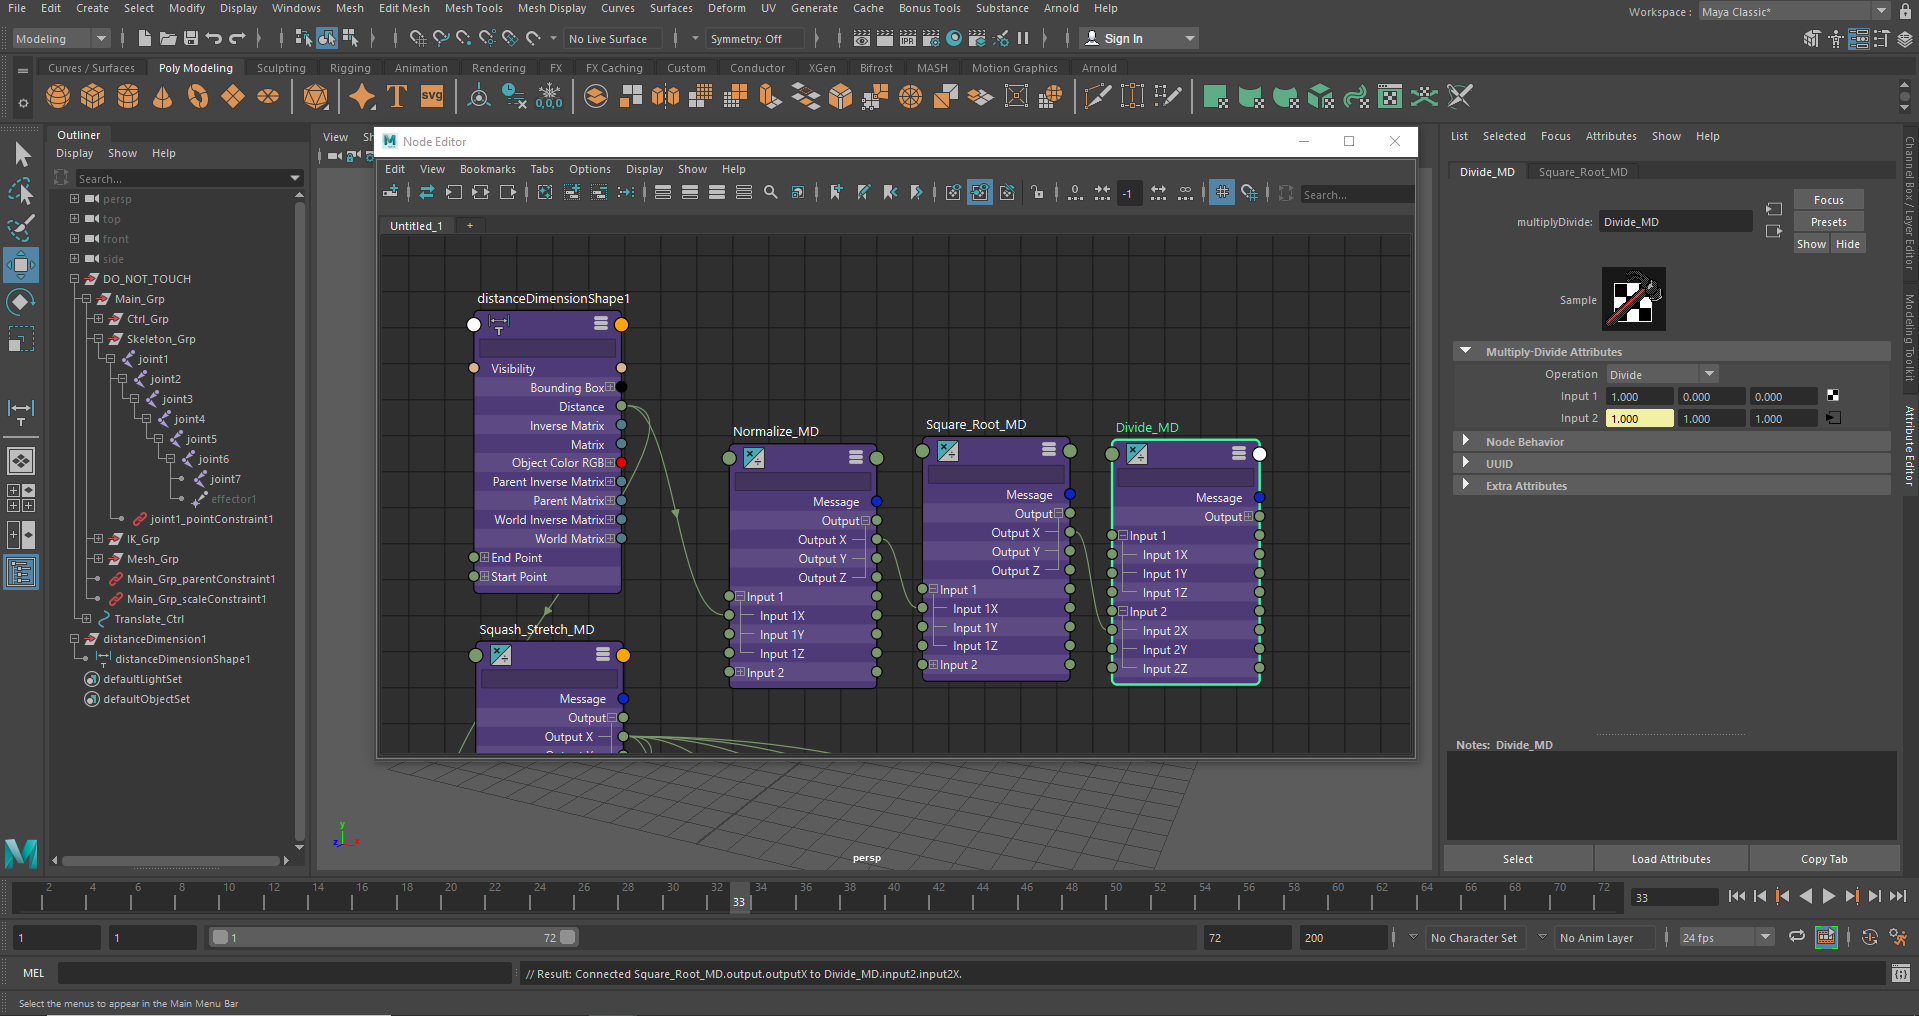Click the save scene icon in status line
The width and height of the screenshot is (1919, 1016).
(191, 38)
